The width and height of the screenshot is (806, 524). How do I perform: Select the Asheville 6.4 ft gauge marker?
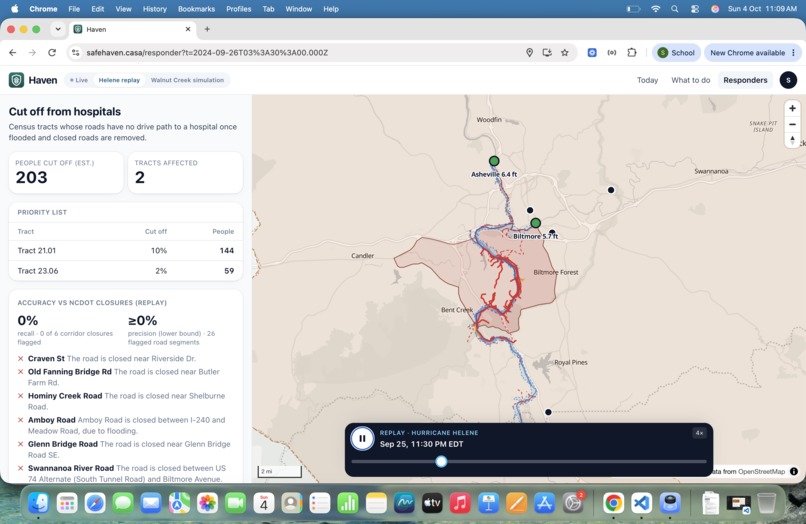[x=494, y=161]
